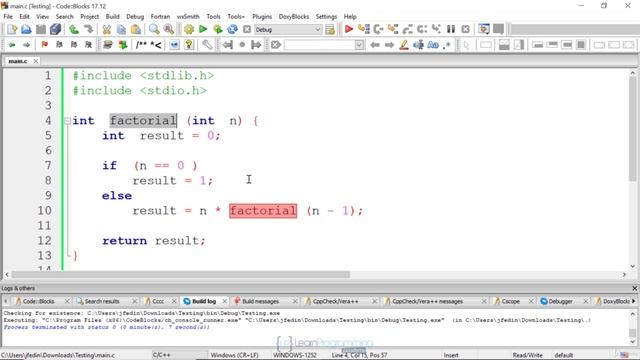Build and run the project icon

coord(218,29)
